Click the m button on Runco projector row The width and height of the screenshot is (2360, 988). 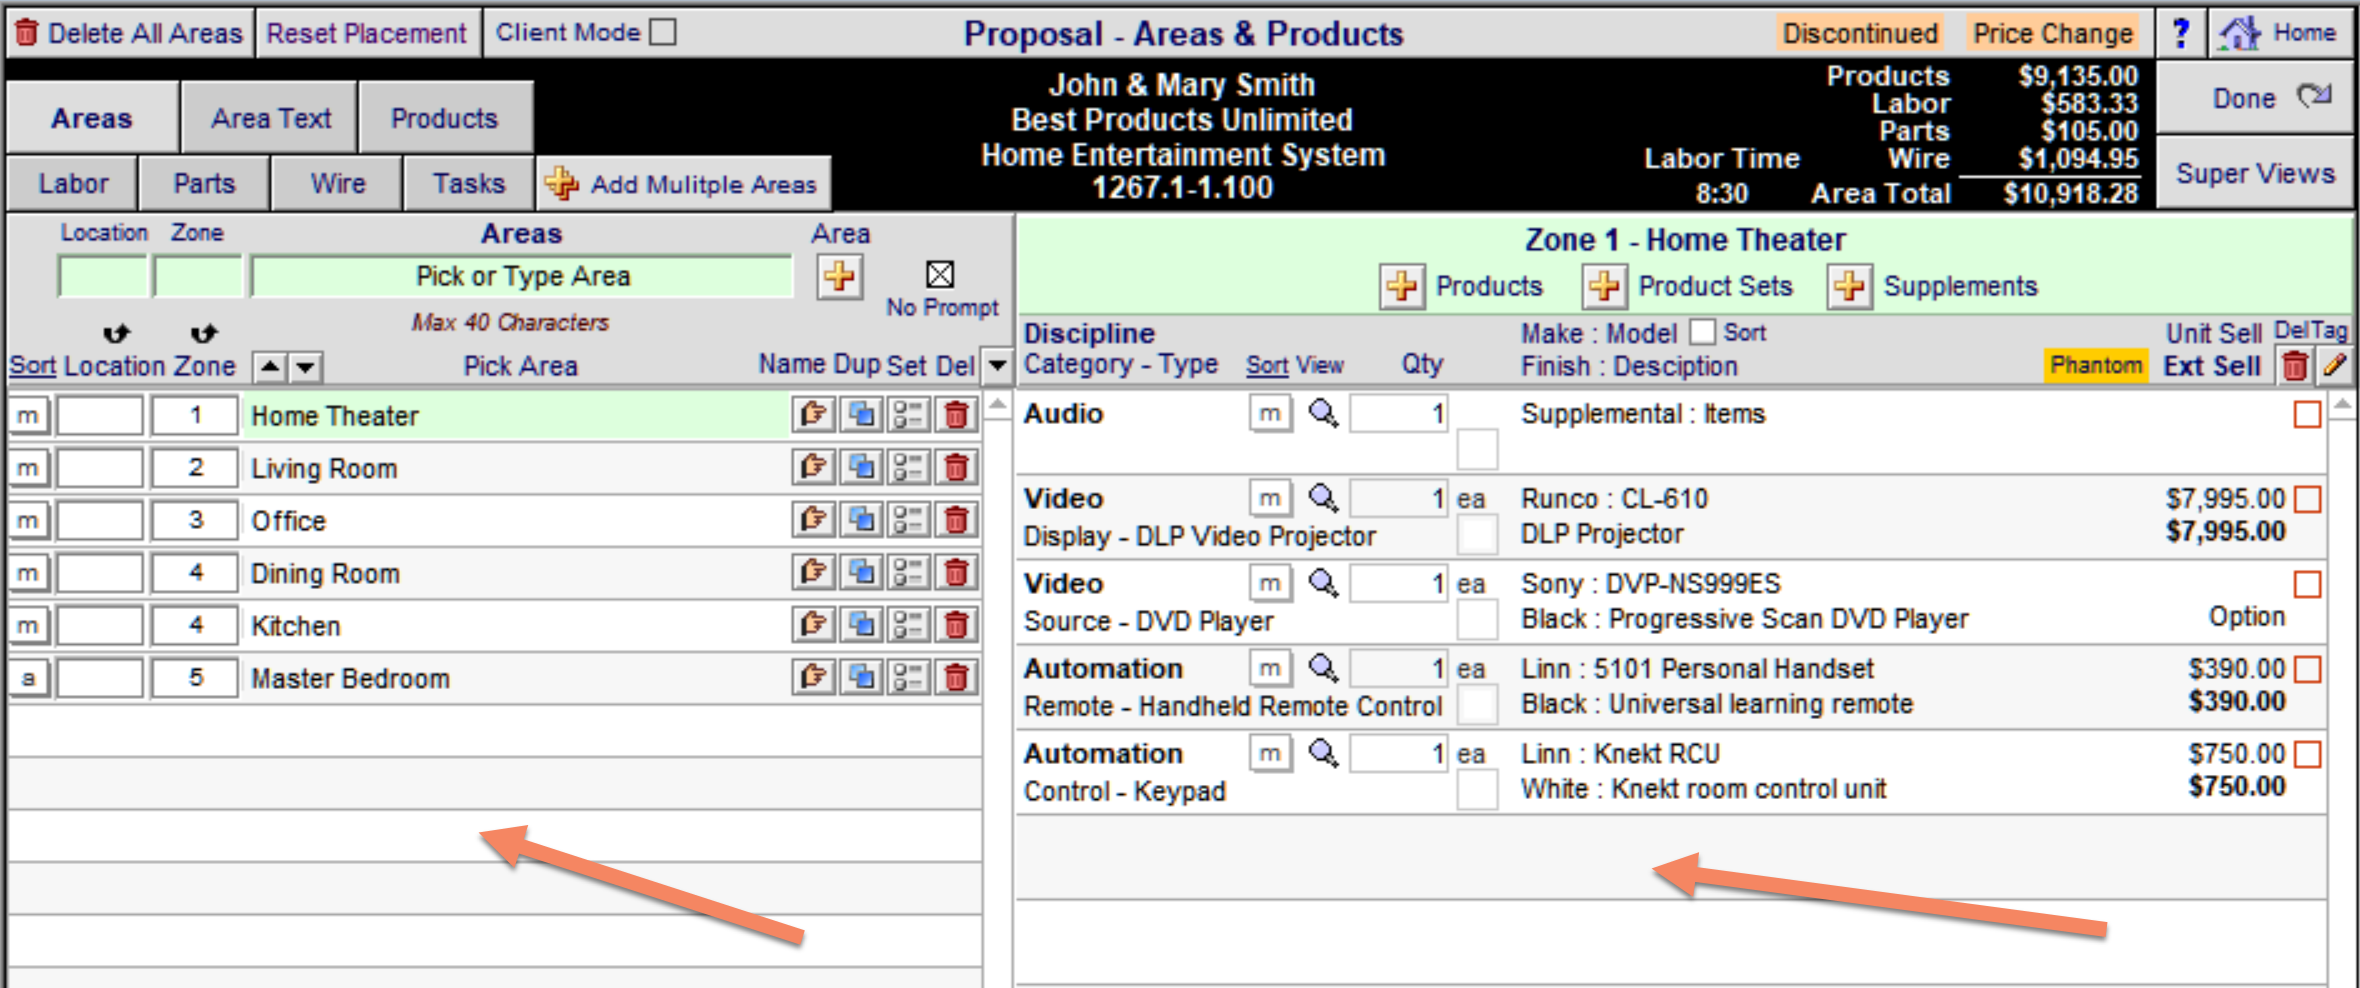(x=1270, y=498)
